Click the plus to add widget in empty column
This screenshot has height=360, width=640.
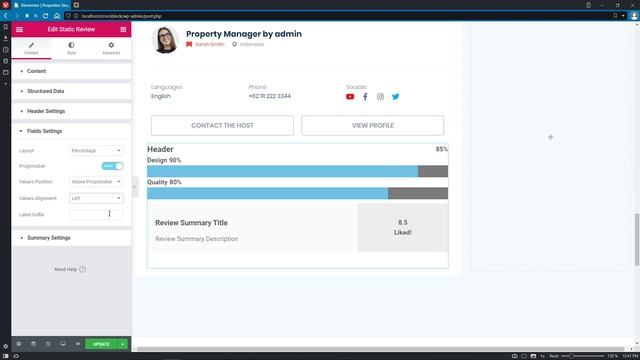[x=551, y=137]
